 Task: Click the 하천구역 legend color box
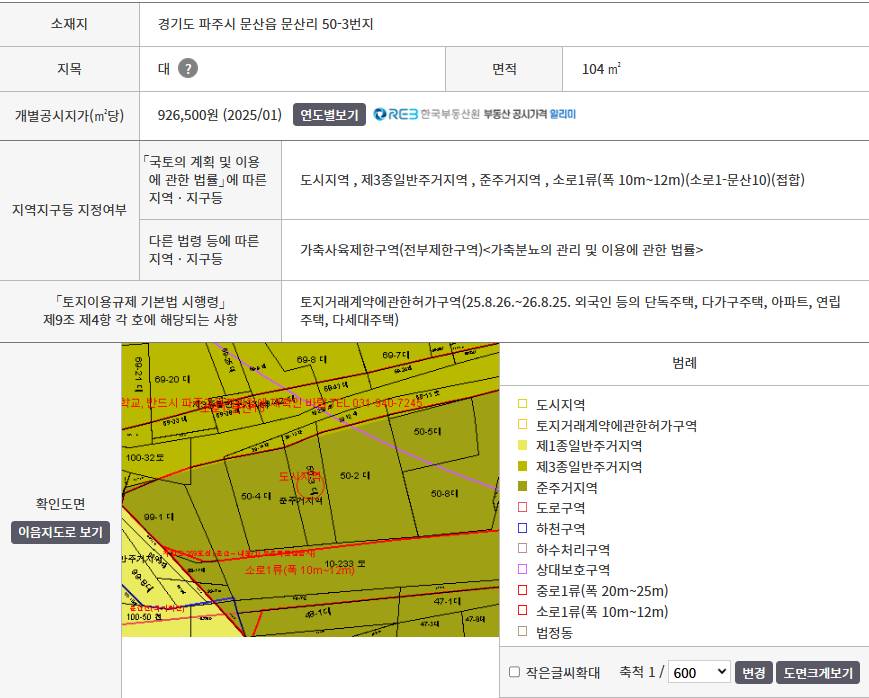522,528
